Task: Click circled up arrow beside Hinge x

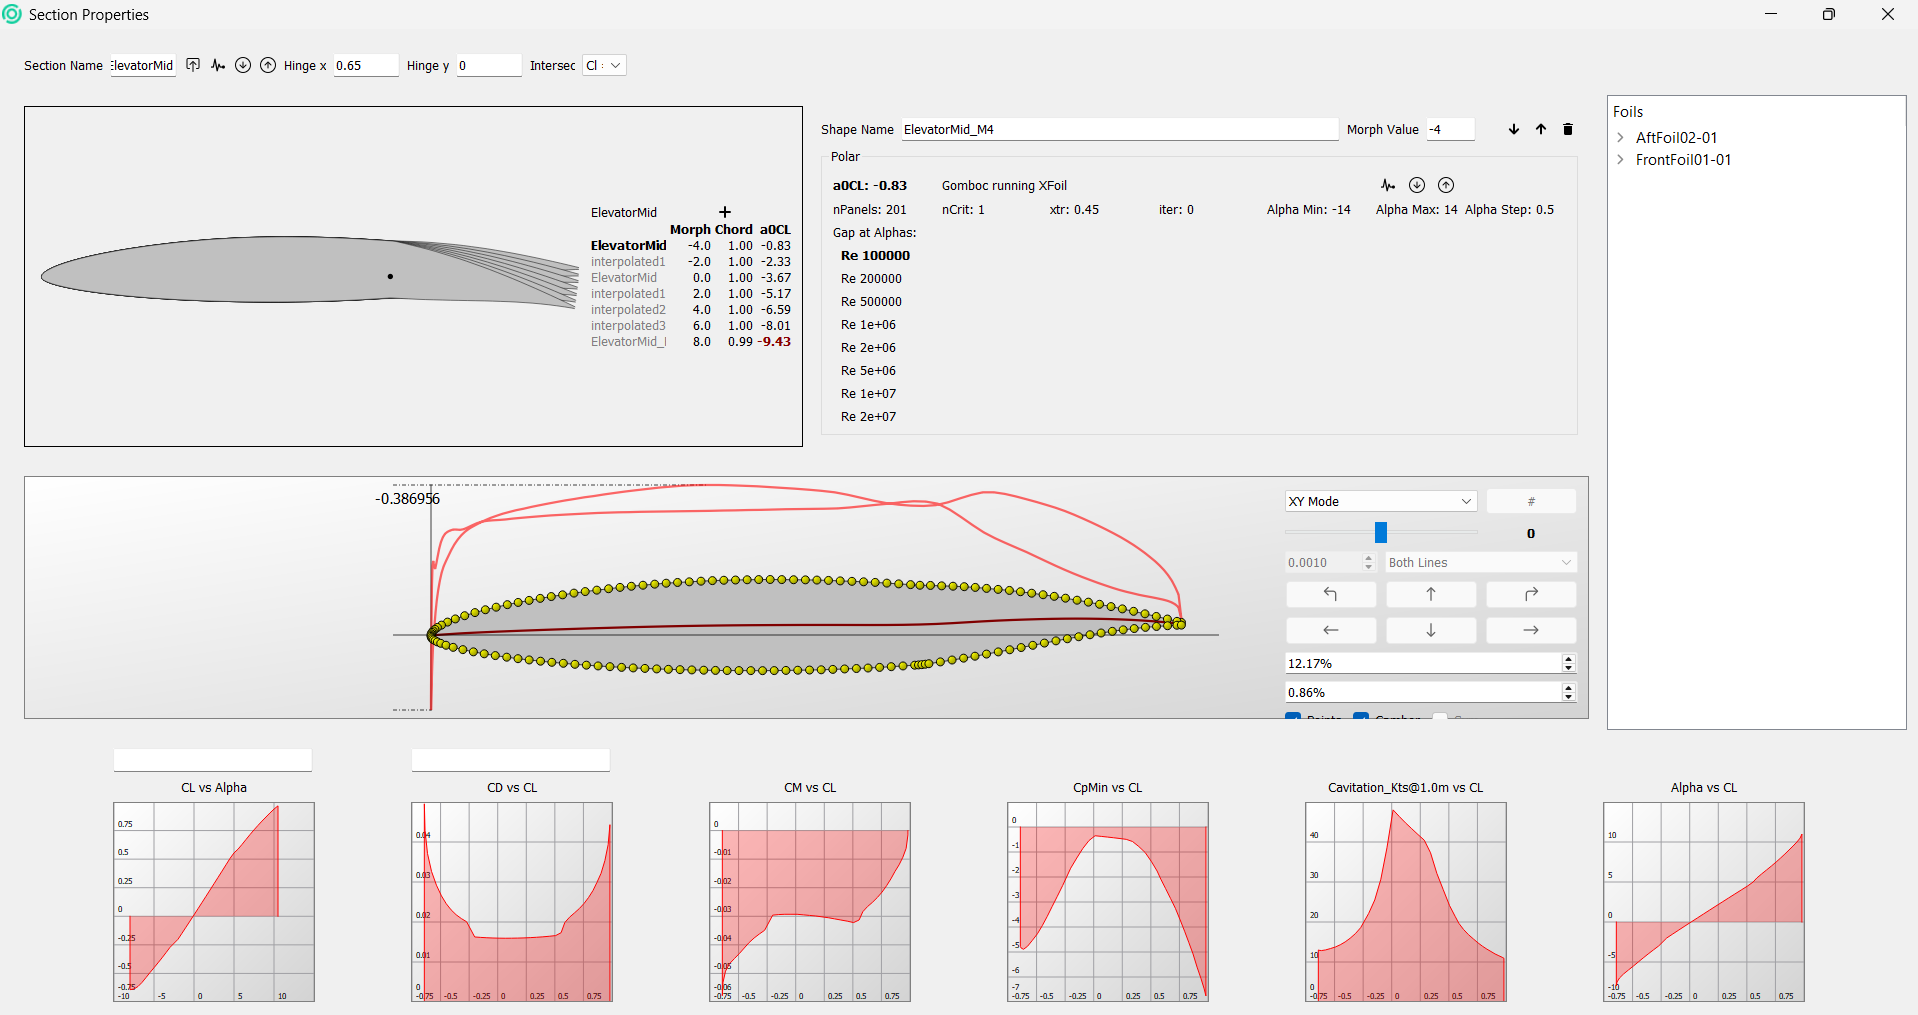Action: 268,65
